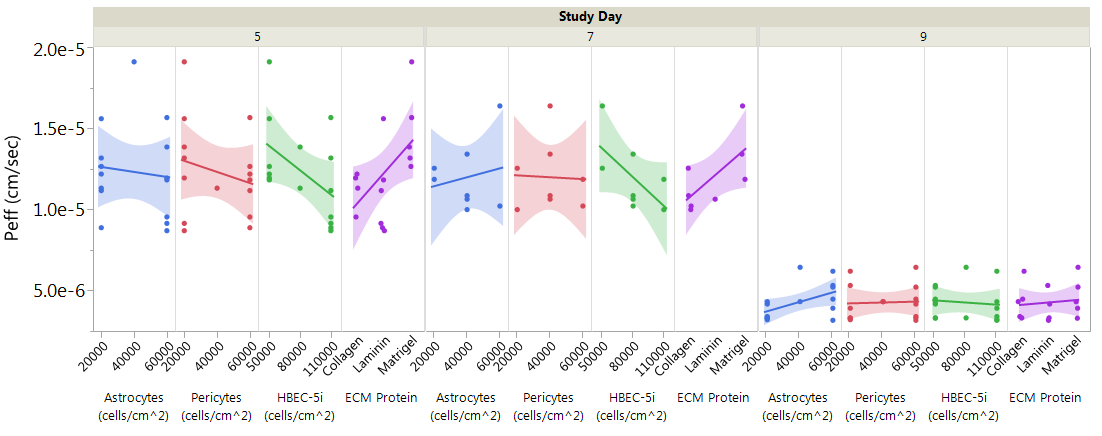Click the Study Day header bar
The width and height of the screenshot is (1102, 436).
pos(590,16)
